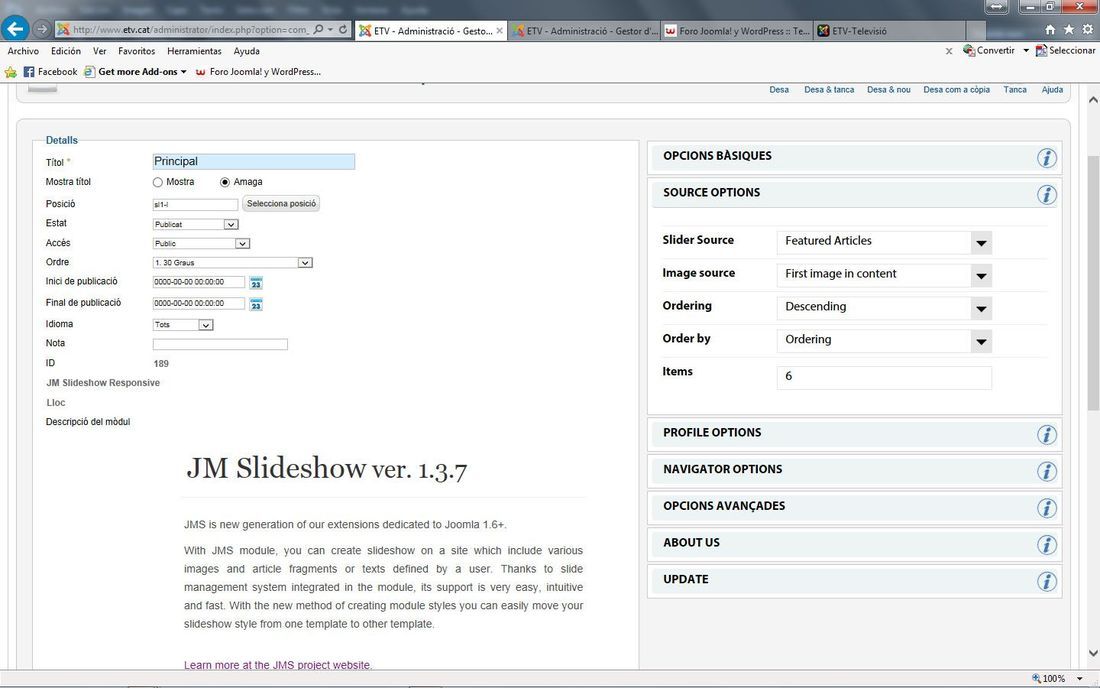This screenshot has height=688, width=1100.
Task: Click the Nota input field
Action: click(220, 344)
